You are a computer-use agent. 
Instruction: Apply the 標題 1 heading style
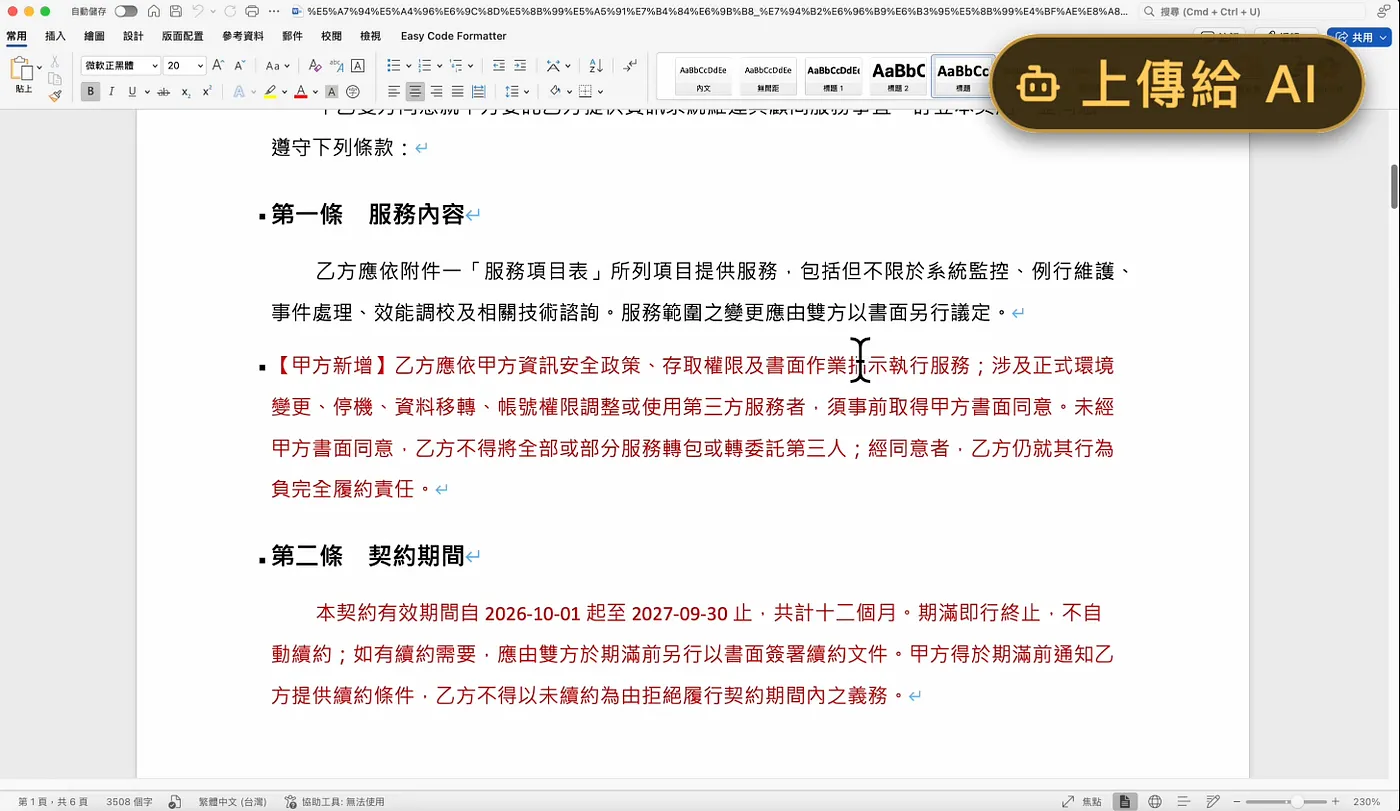(834, 75)
